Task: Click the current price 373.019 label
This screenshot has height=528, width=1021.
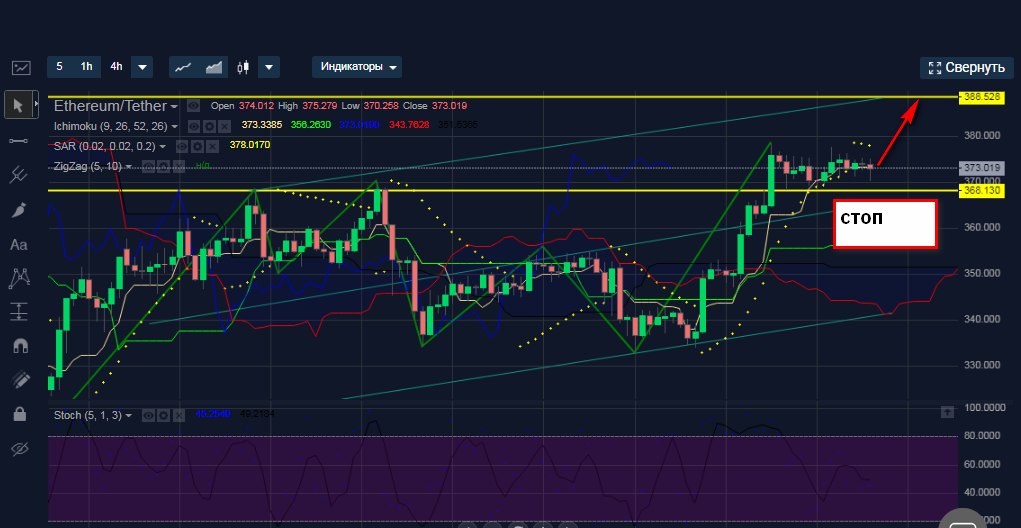Action: [982, 167]
